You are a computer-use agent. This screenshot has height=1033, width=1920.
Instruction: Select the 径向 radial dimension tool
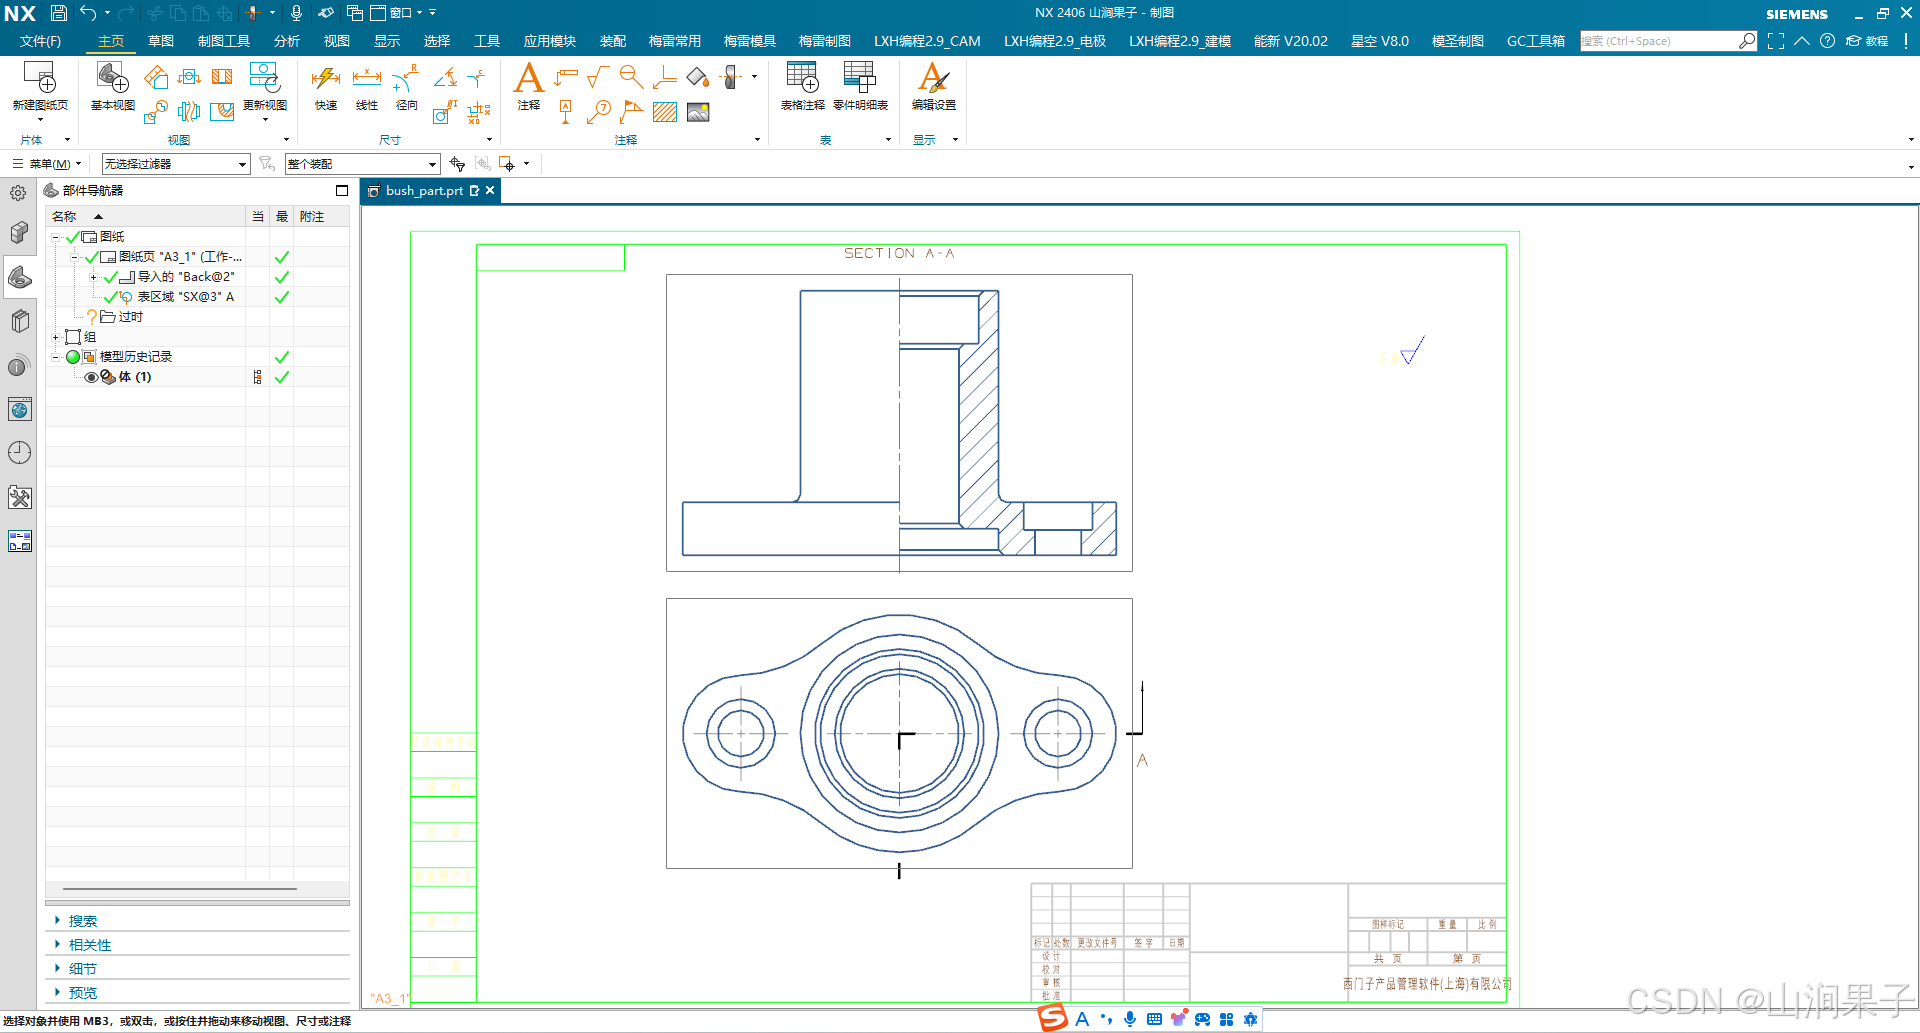[x=406, y=78]
